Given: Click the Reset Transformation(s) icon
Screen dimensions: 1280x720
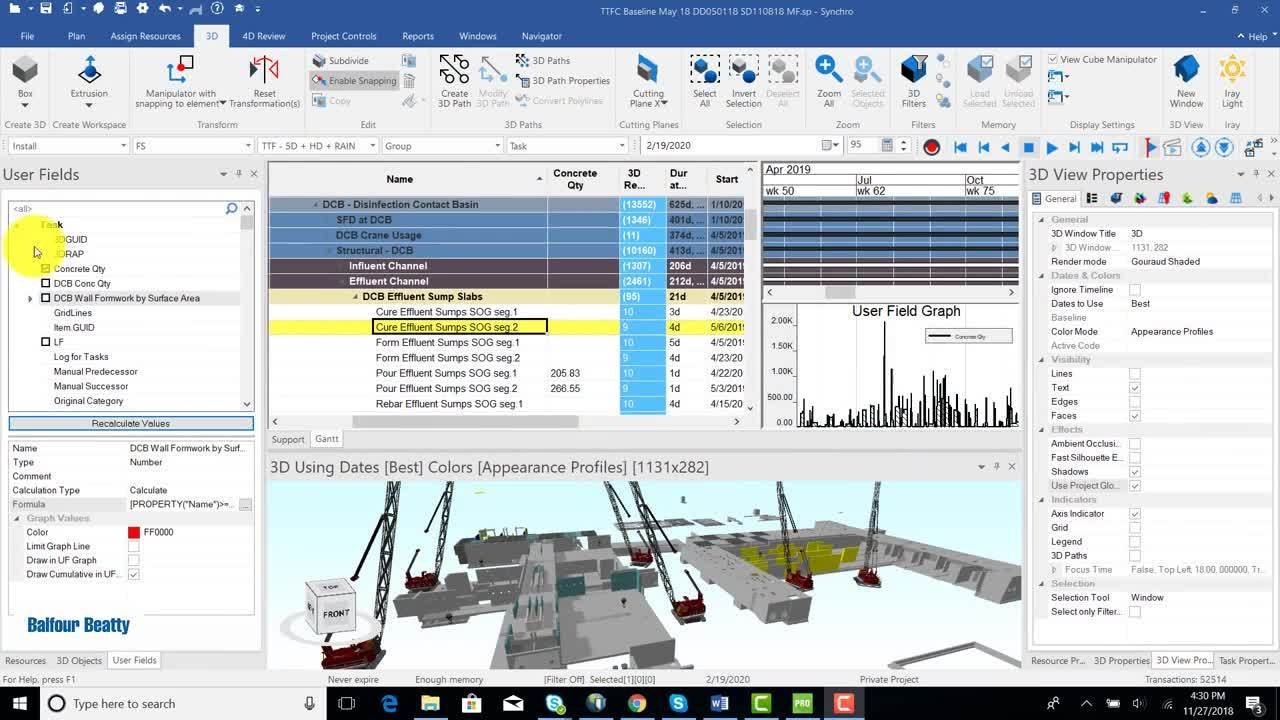Looking at the screenshot, I should (264, 71).
